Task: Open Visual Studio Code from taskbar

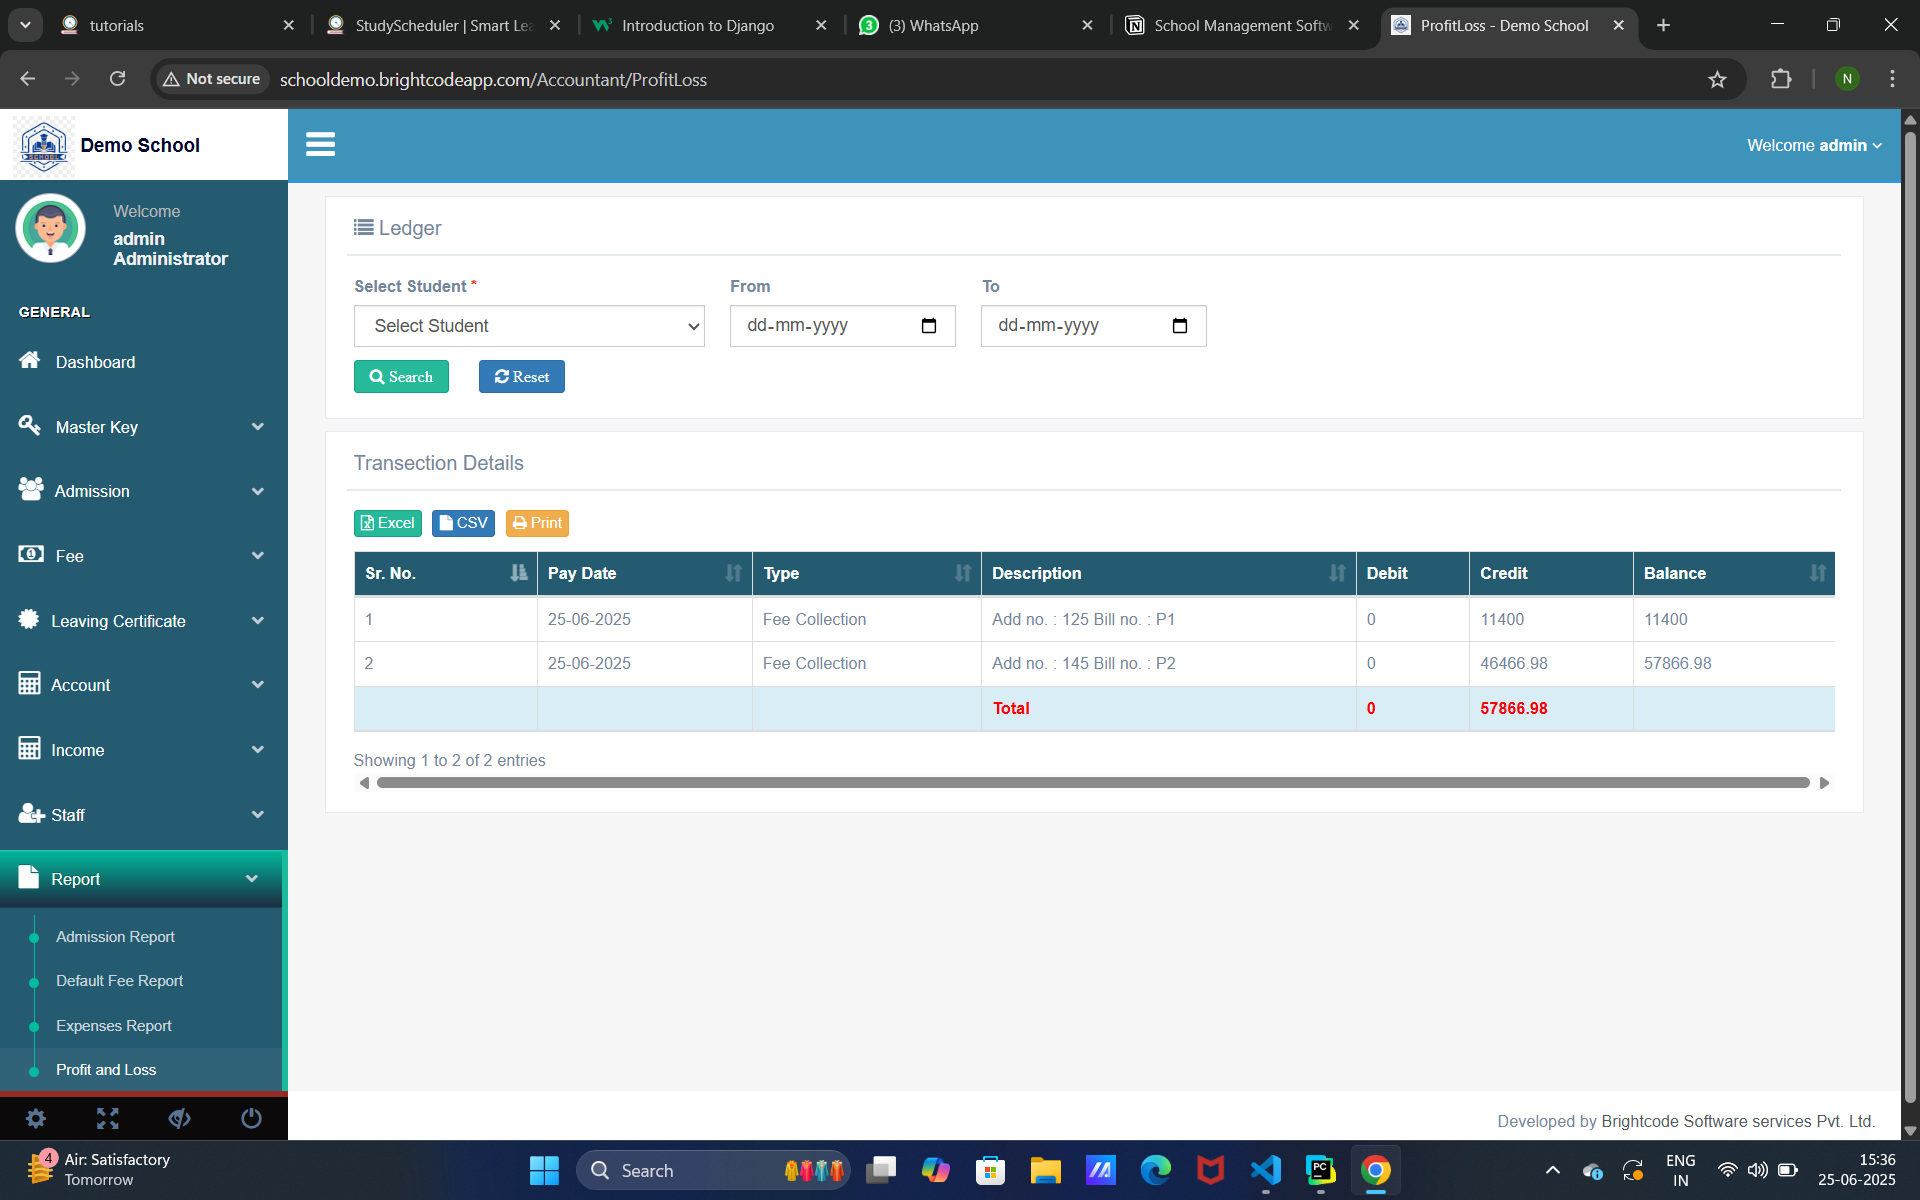Action: click(x=1265, y=1170)
